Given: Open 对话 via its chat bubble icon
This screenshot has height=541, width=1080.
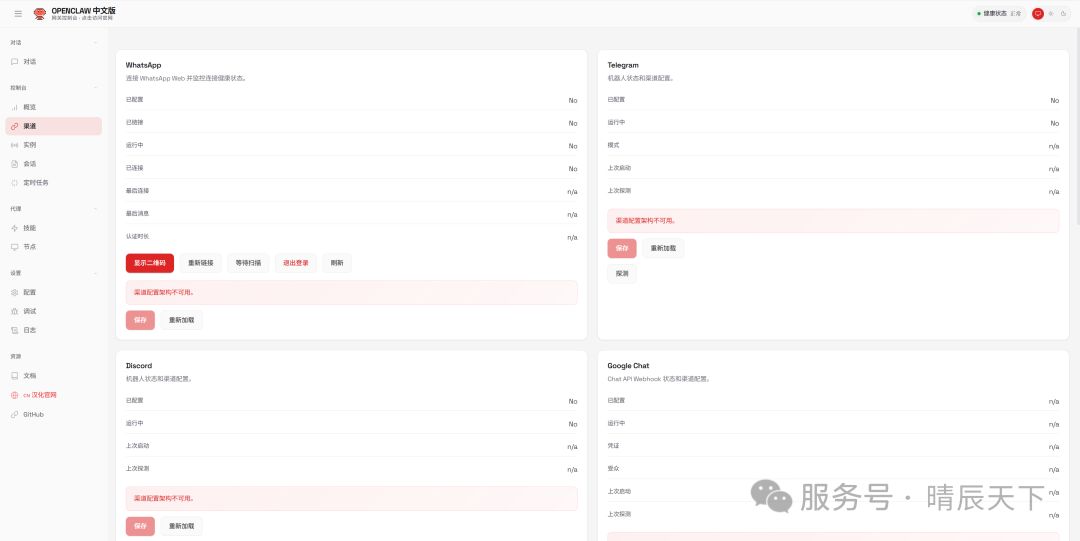Looking at the screenshot, I should click(15, 62).
